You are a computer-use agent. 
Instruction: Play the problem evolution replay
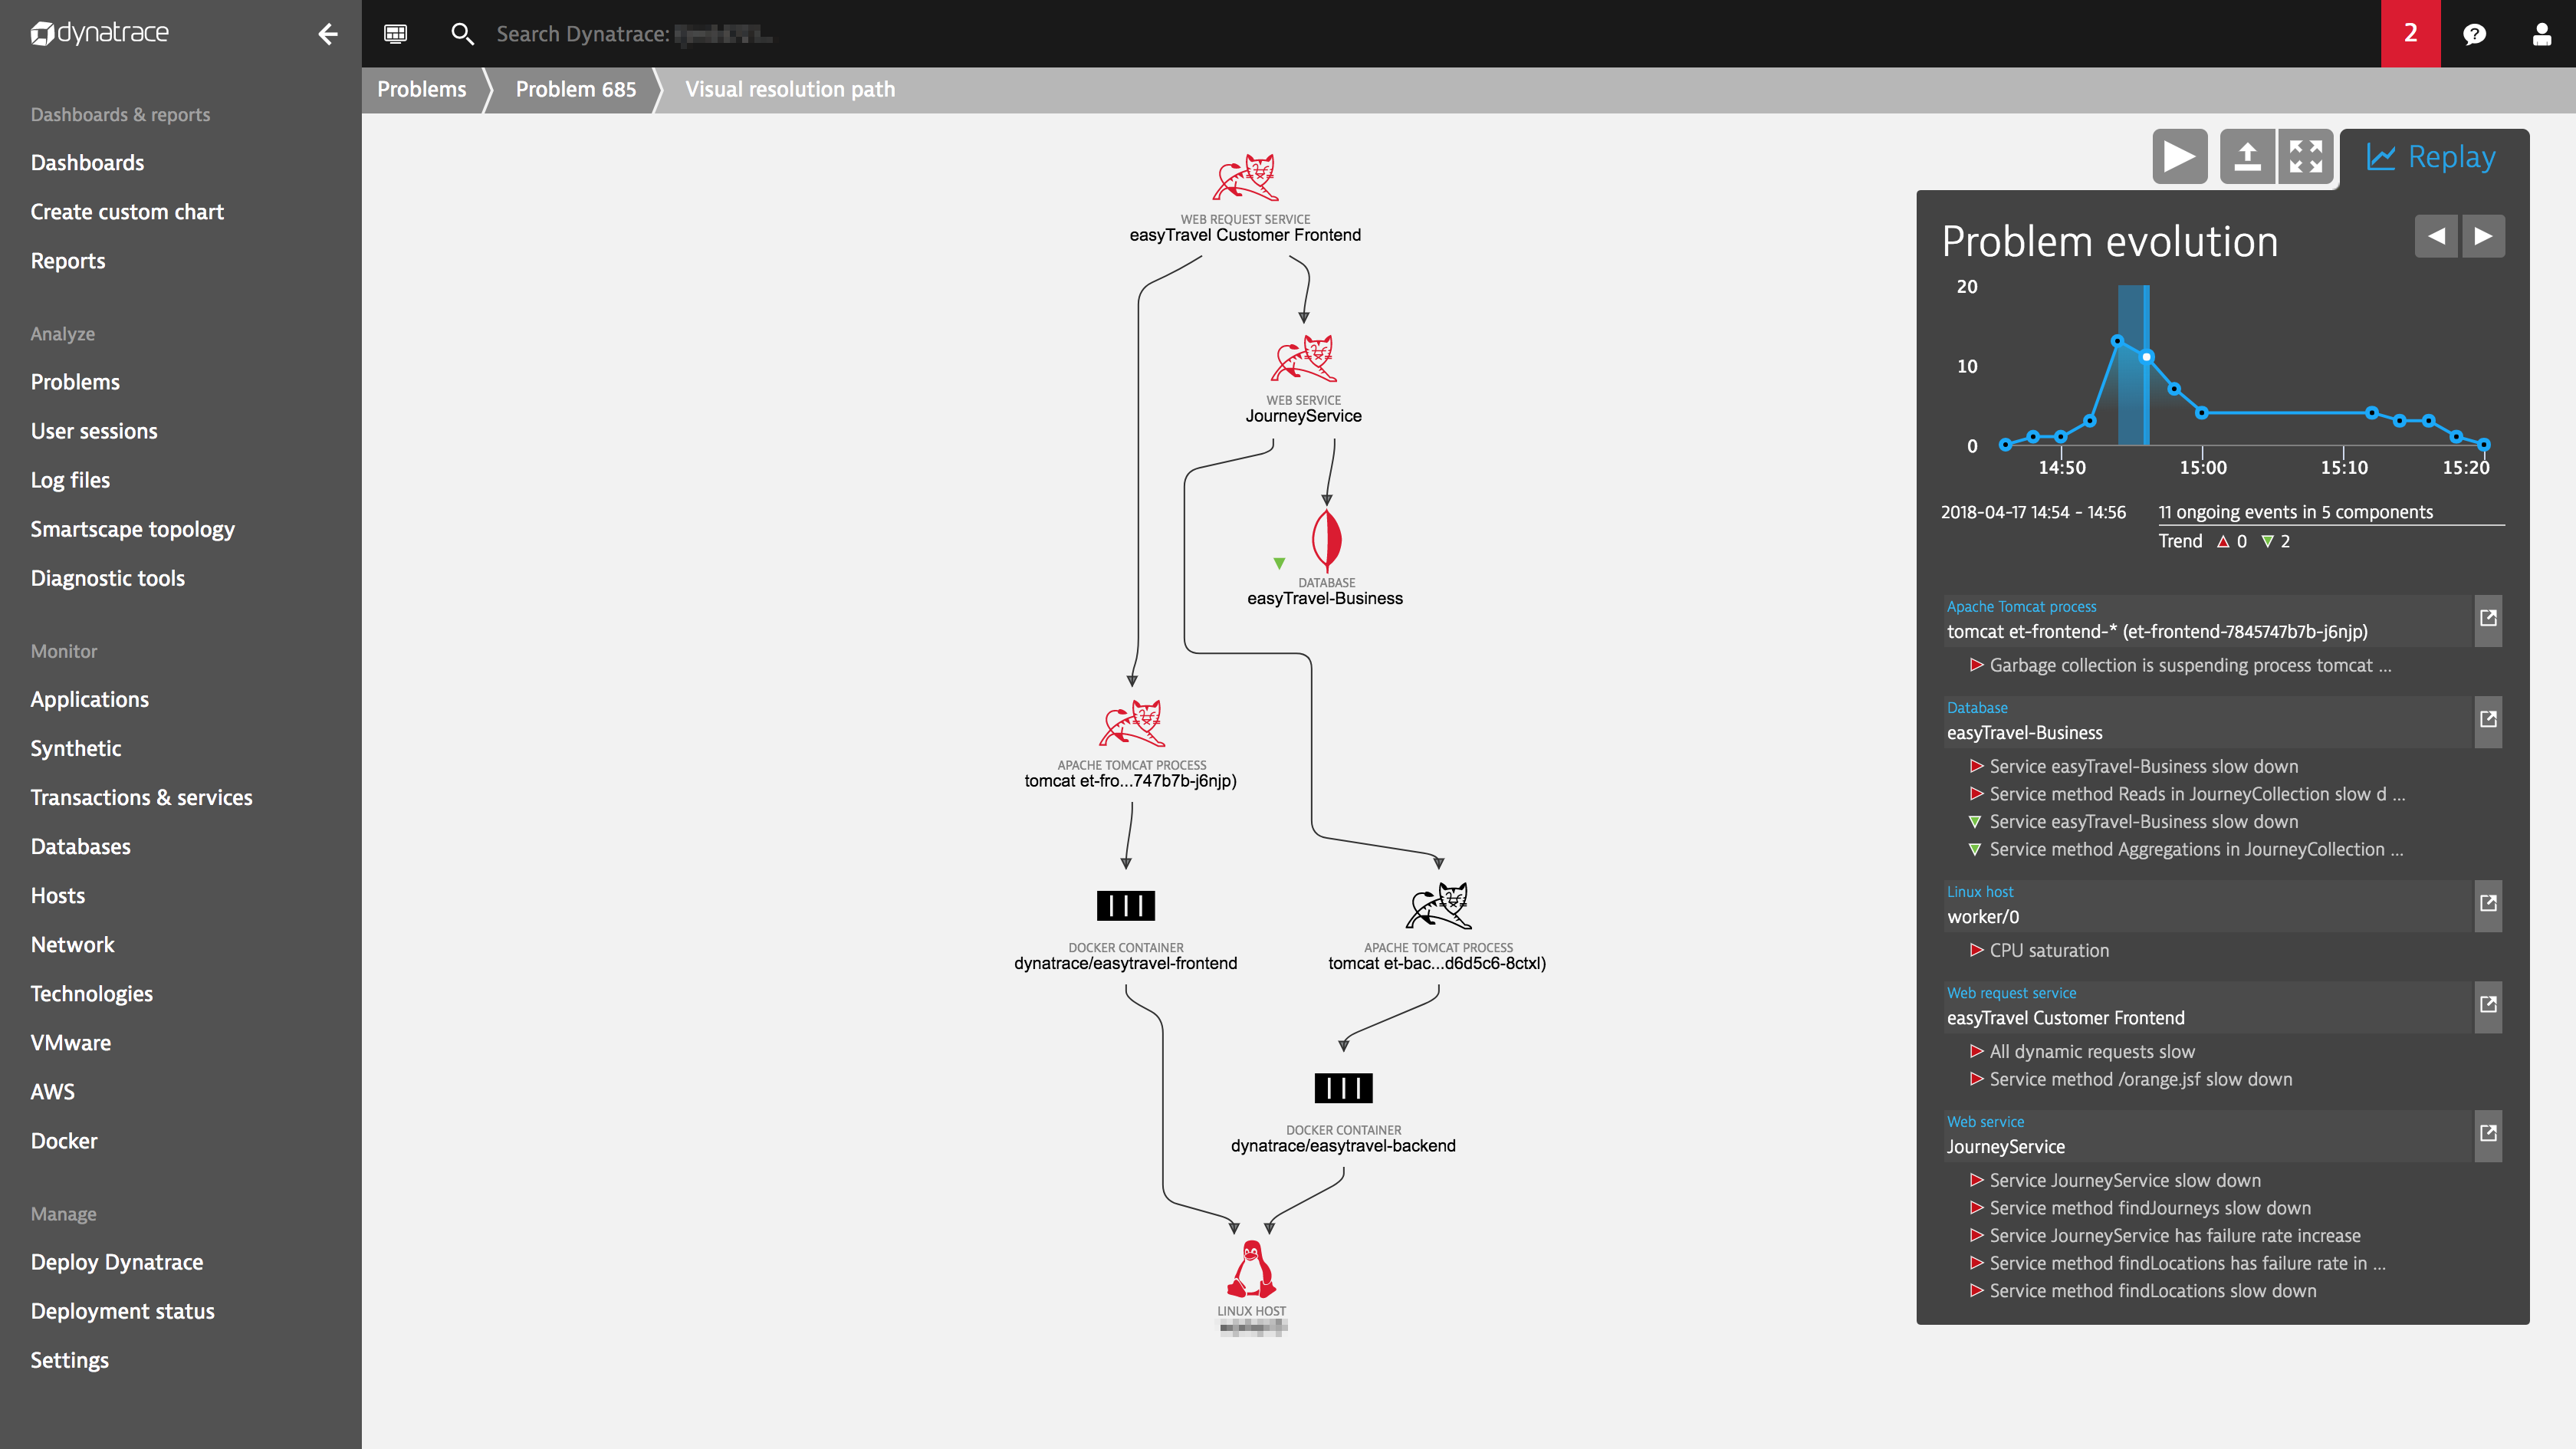2180,157
